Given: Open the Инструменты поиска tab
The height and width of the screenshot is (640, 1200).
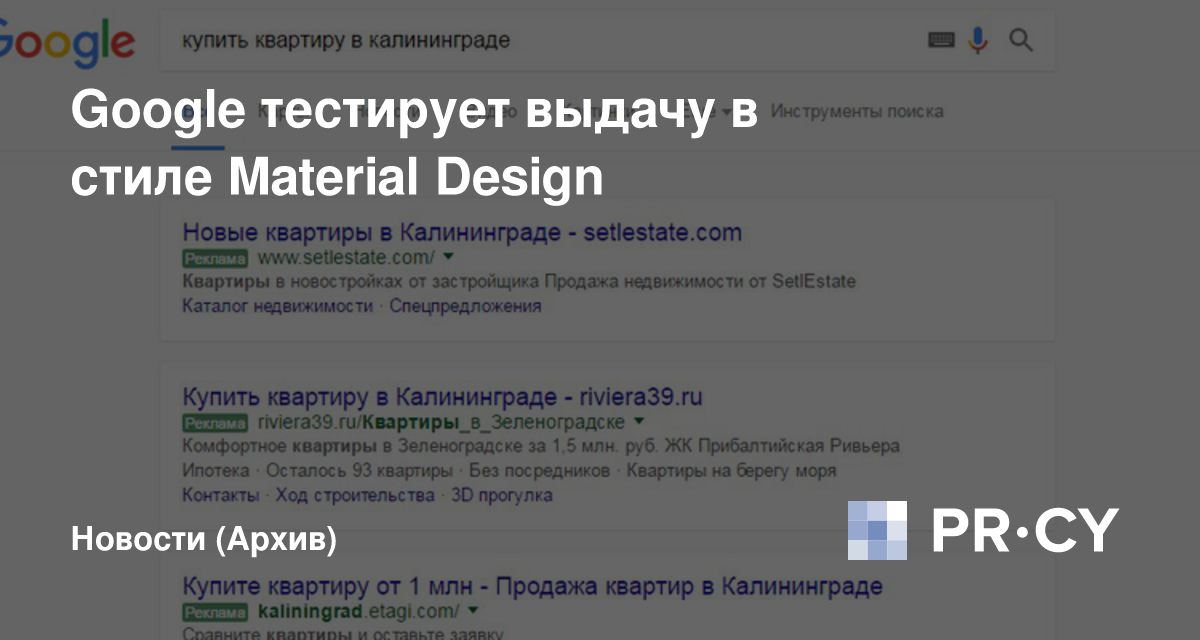Looking at the screenshot, I should tap(857, 111).
